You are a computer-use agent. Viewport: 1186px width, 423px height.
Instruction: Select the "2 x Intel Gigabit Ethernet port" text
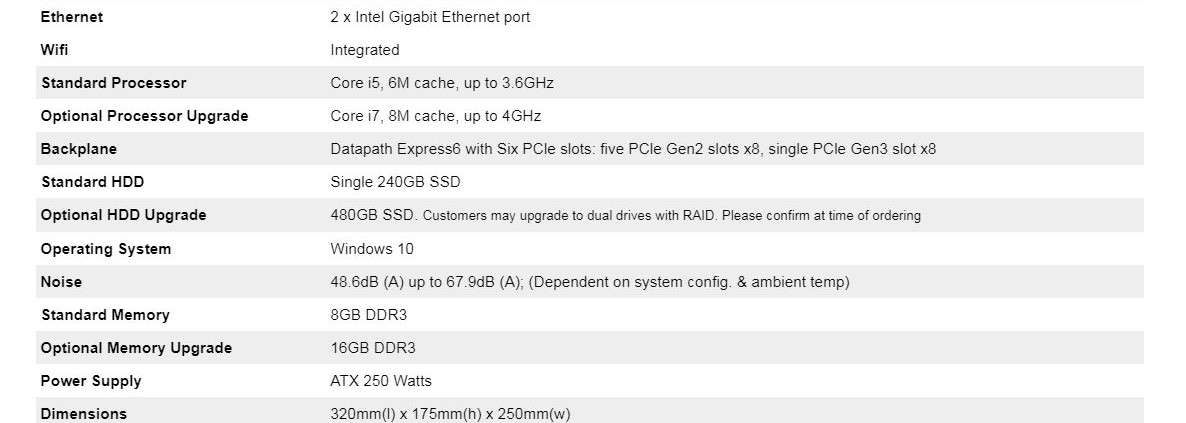pyautogui.click(x=430, y=17)
